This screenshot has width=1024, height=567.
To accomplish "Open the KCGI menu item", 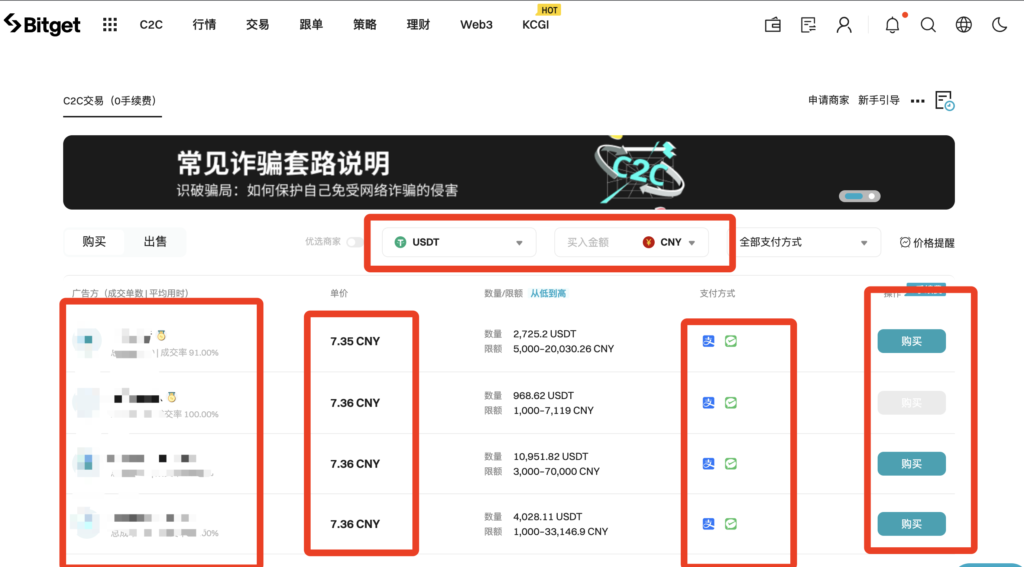I will 536,25.
